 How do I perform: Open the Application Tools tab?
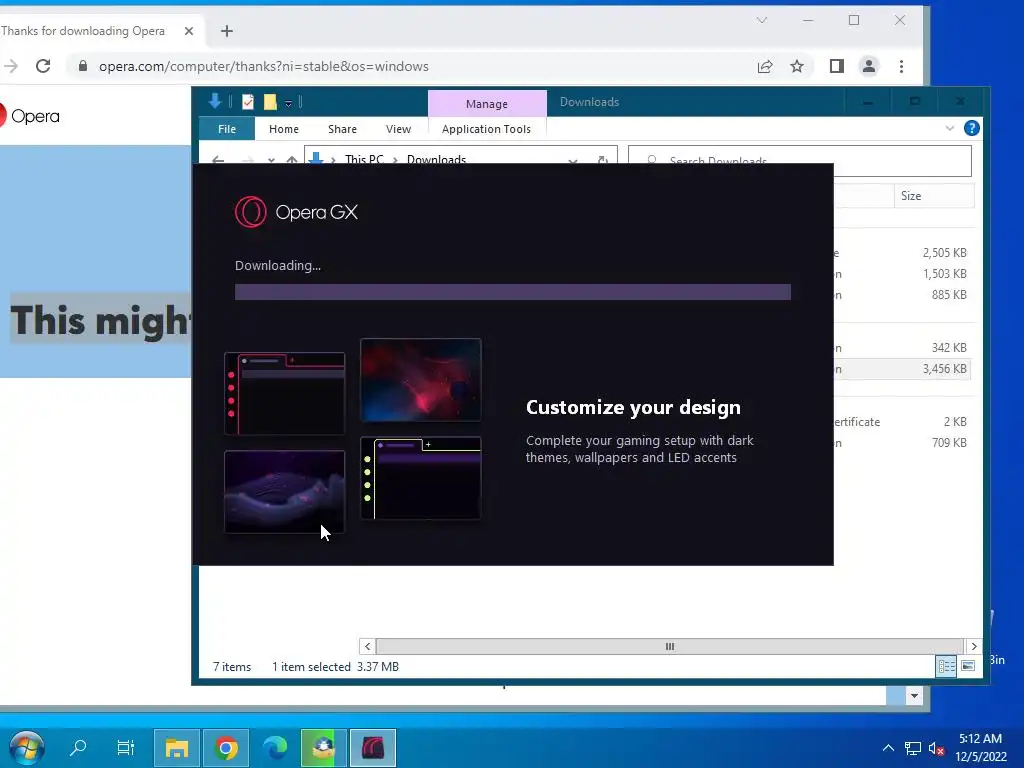pyautogui.click(x=487, y=129)
